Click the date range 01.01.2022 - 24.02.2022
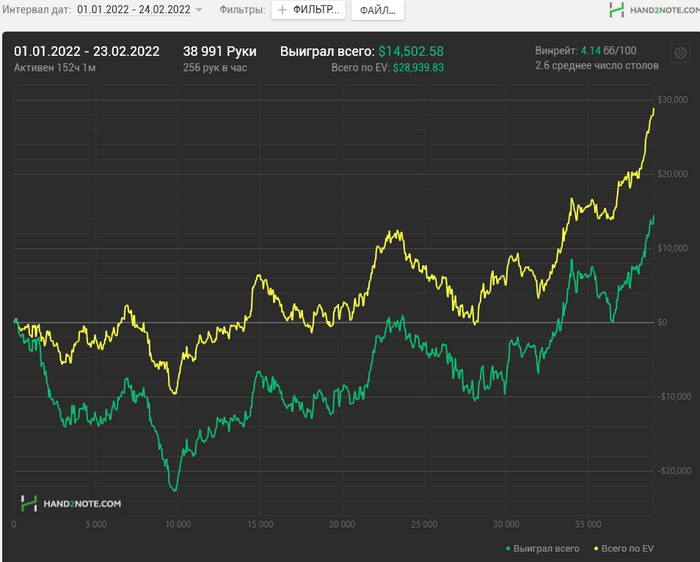The image size is (700, 562). click(133, 9)
